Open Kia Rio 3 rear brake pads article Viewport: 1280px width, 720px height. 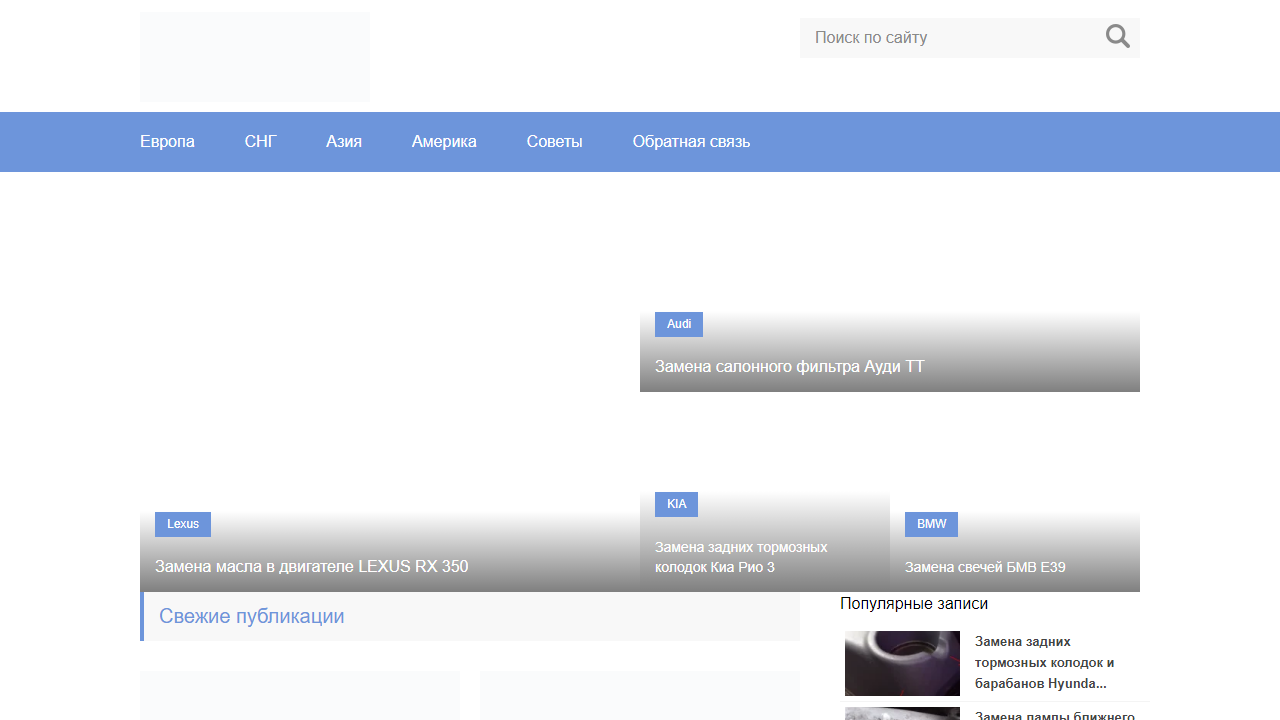point(741,557)
